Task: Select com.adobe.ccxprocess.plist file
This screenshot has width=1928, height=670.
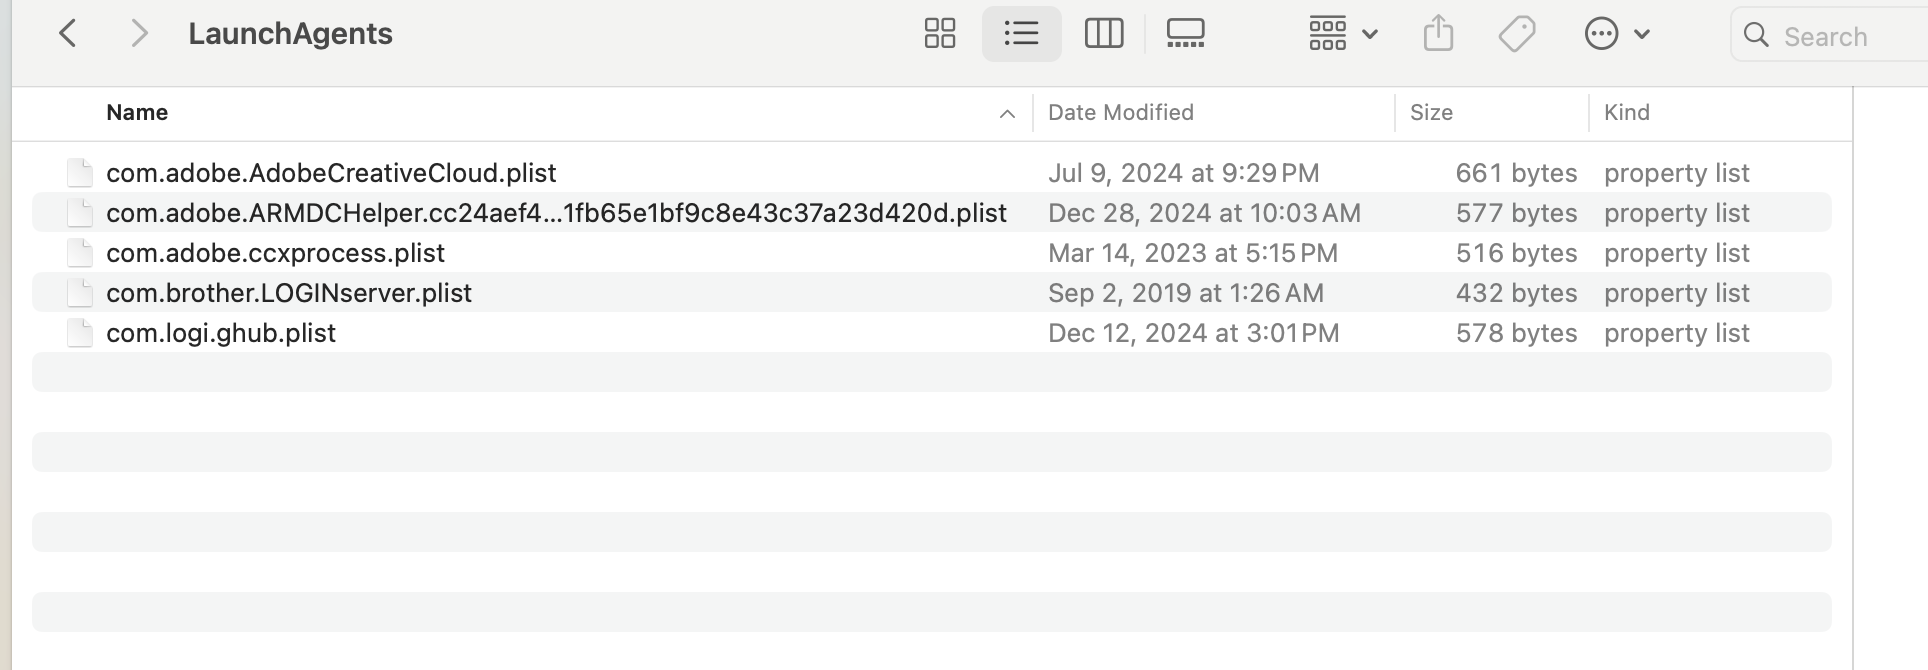Action: pos(275,253)
